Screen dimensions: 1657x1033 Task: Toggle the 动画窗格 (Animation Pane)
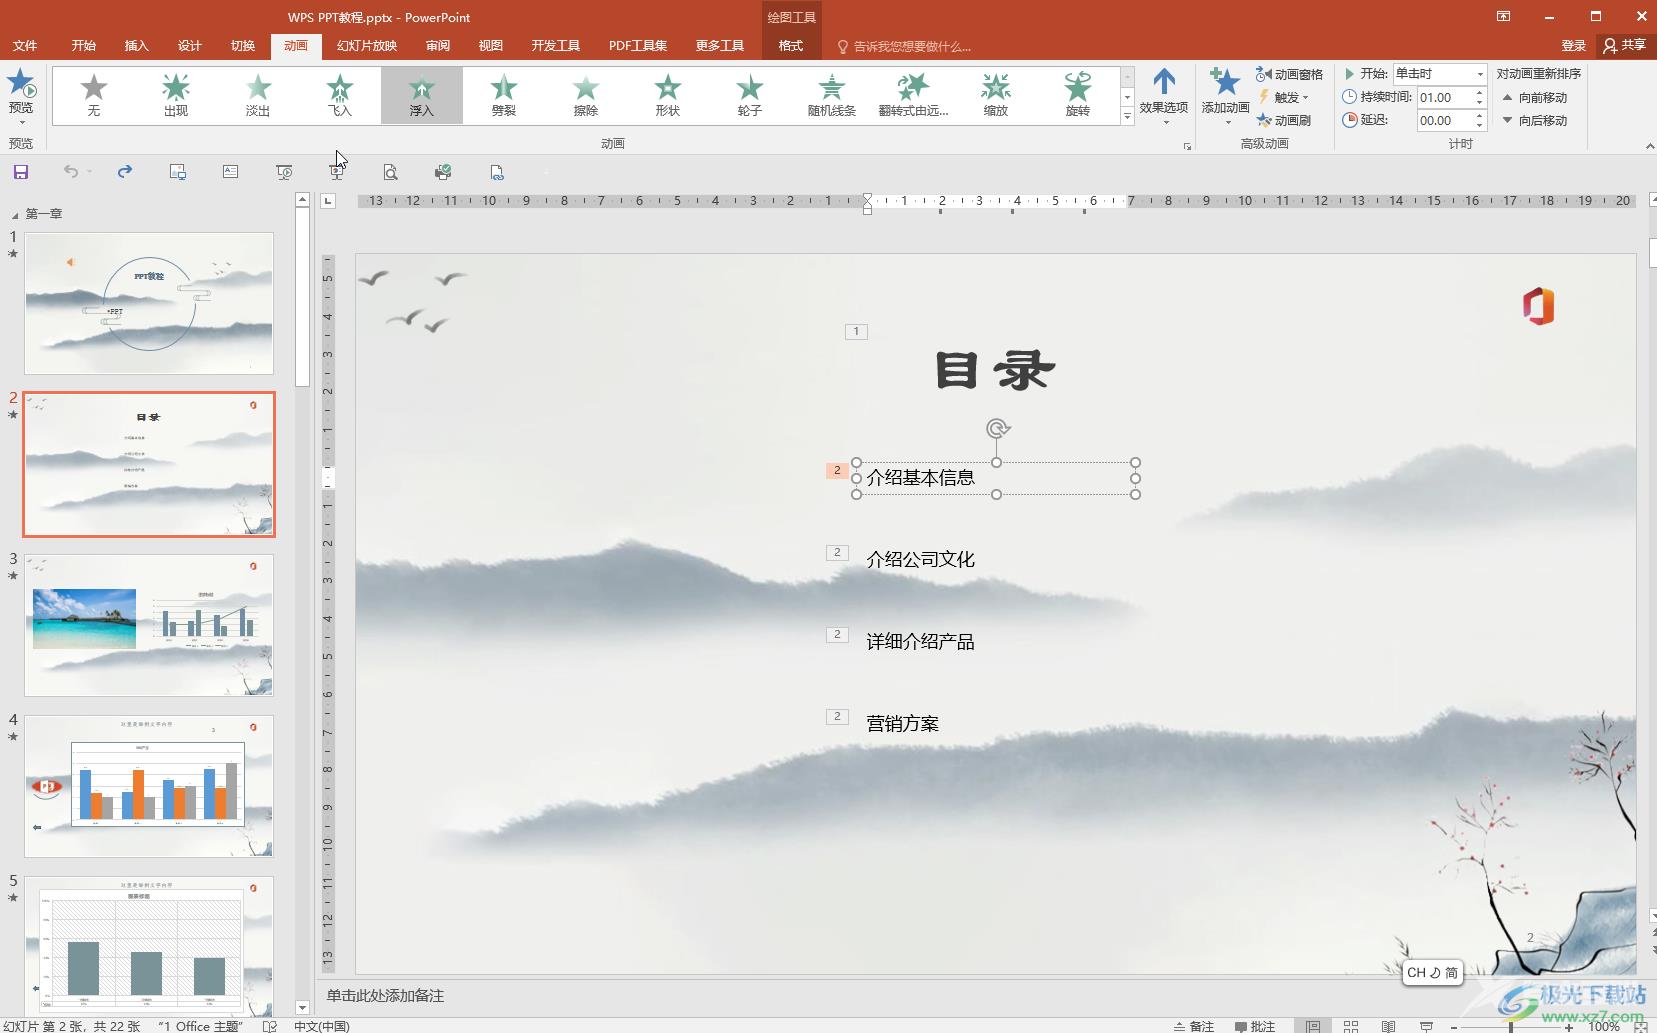click(x=1289, y=74)
